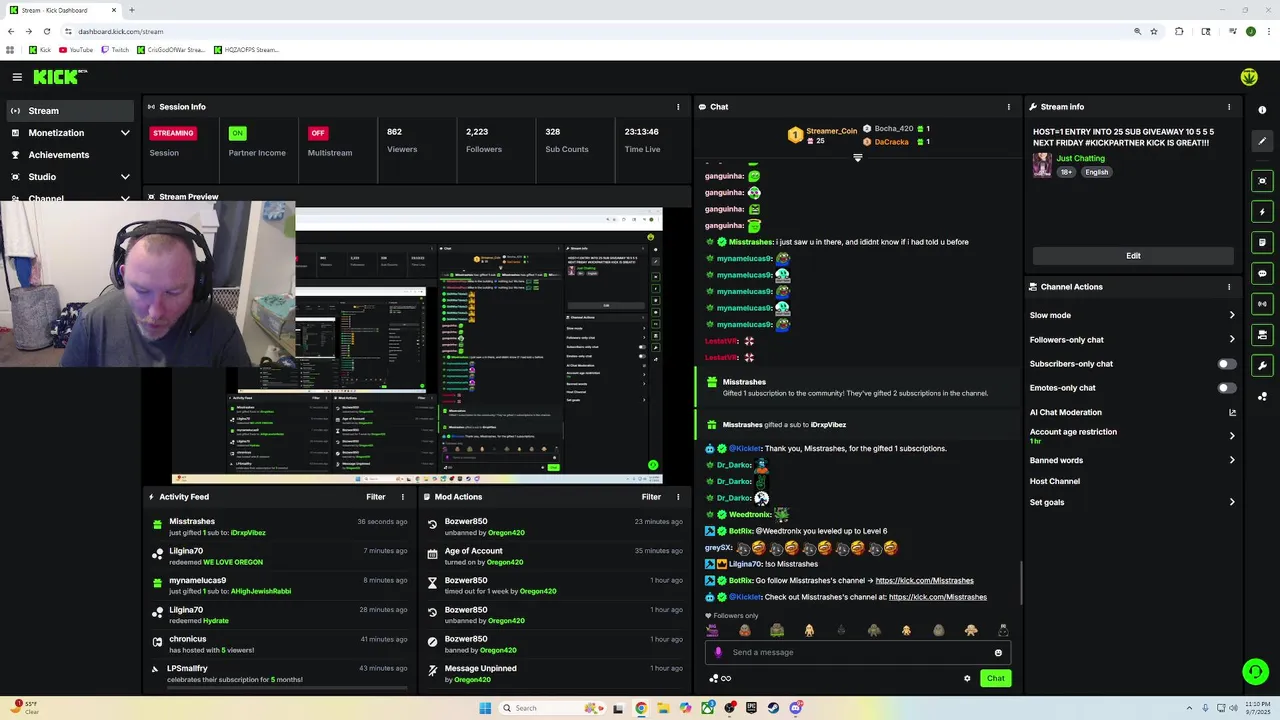The image size is (1280, 720).
Task: Toggle Emotes-only chat switch
Action: click(x=1226, y=388)
